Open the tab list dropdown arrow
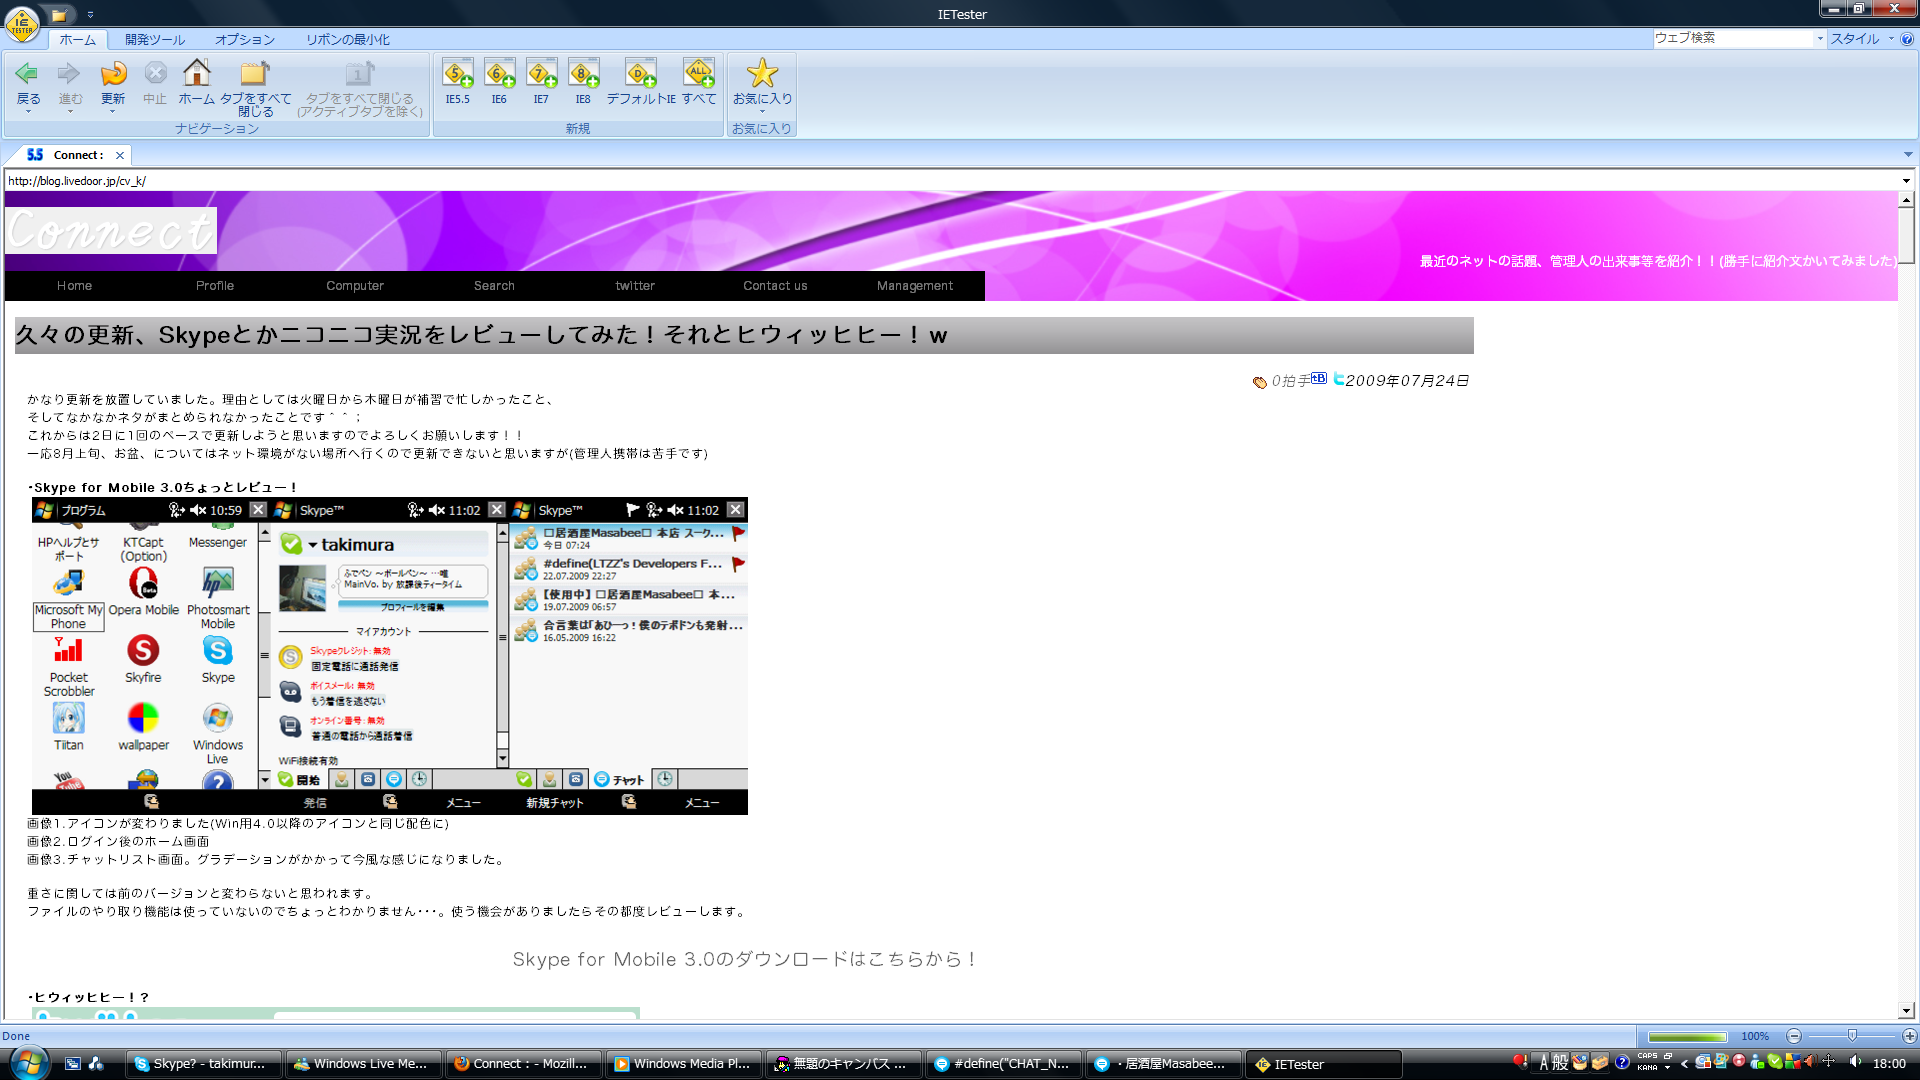Viewport: 1920px width, 1080px height. point(1908,155)
